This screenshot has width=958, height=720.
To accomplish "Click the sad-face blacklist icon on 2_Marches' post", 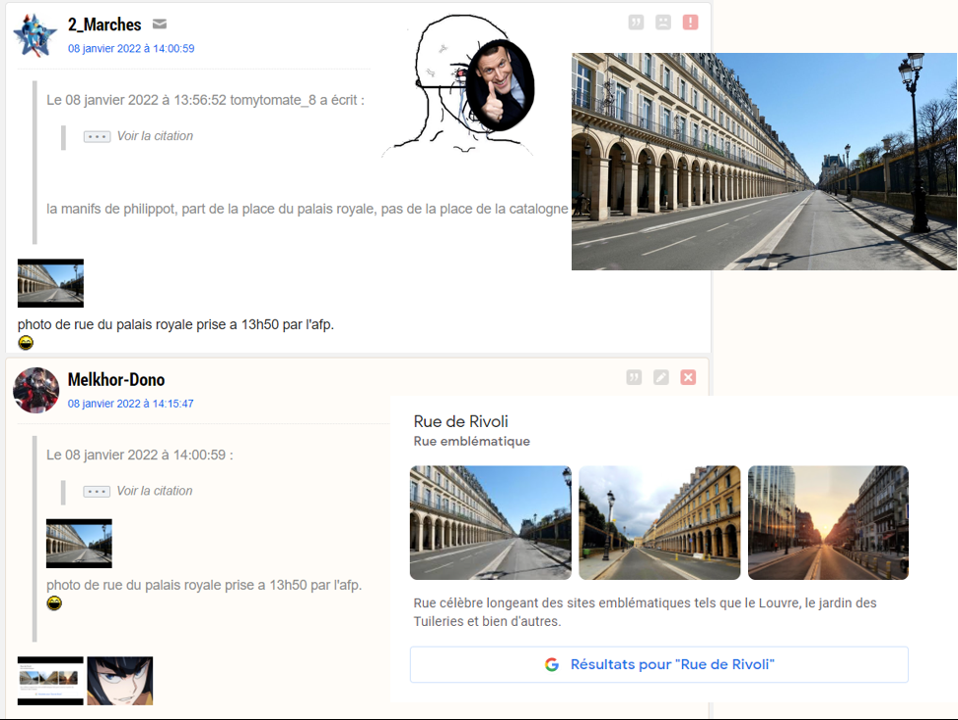I will click(663, 22).
